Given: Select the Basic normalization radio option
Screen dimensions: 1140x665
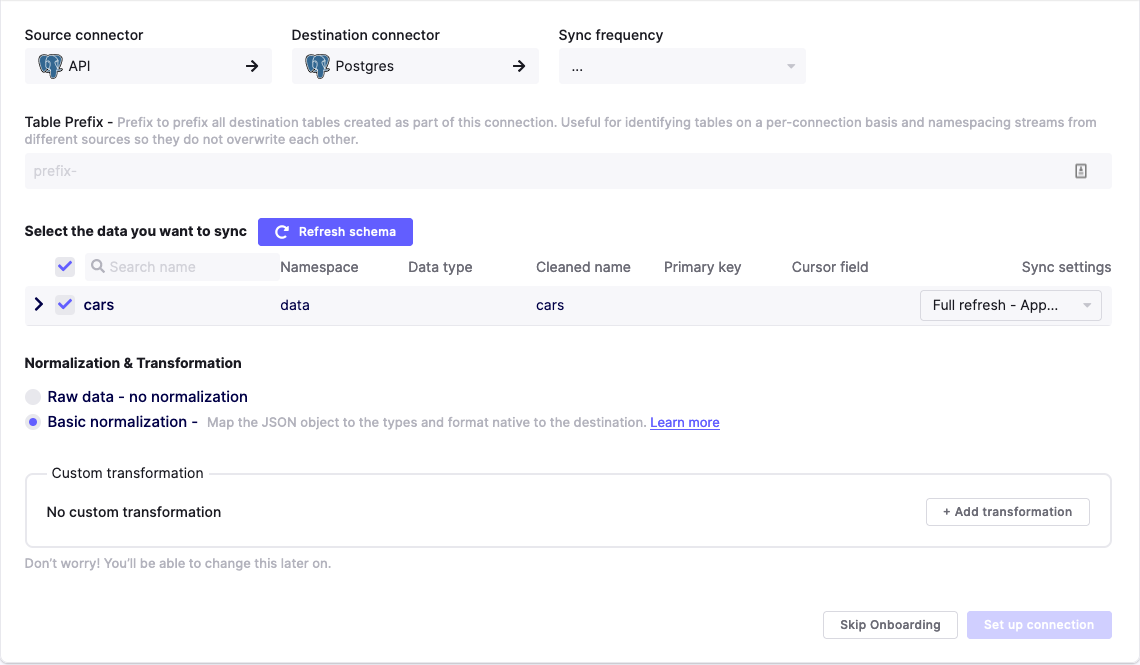Looking at the screenshot, I should pos(34,422).
